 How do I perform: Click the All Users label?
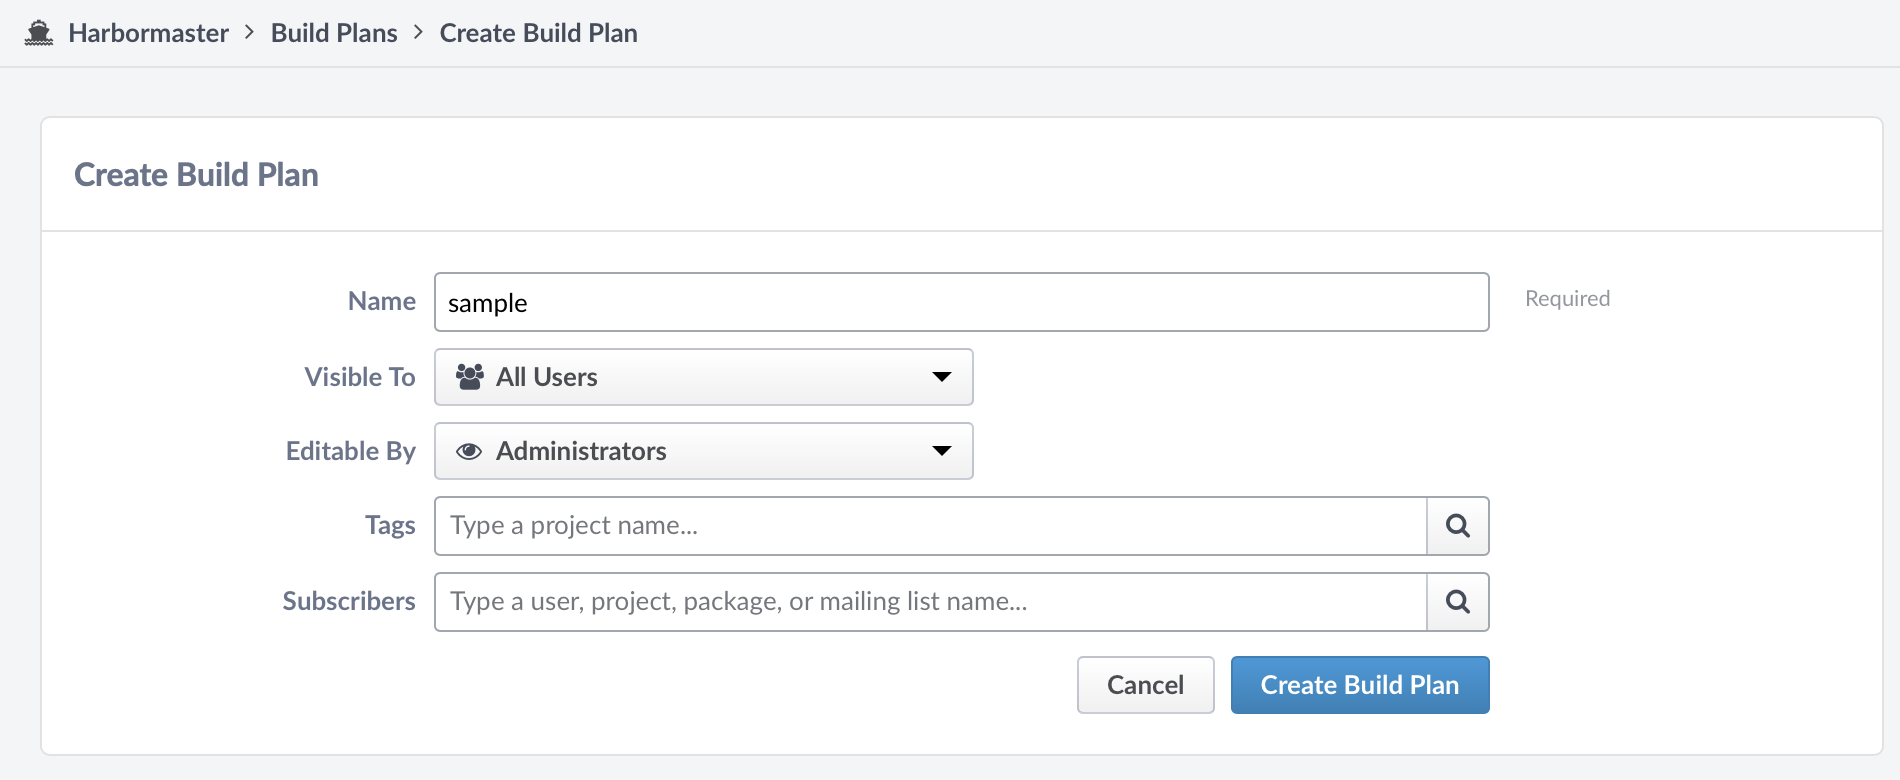point(547,377)
